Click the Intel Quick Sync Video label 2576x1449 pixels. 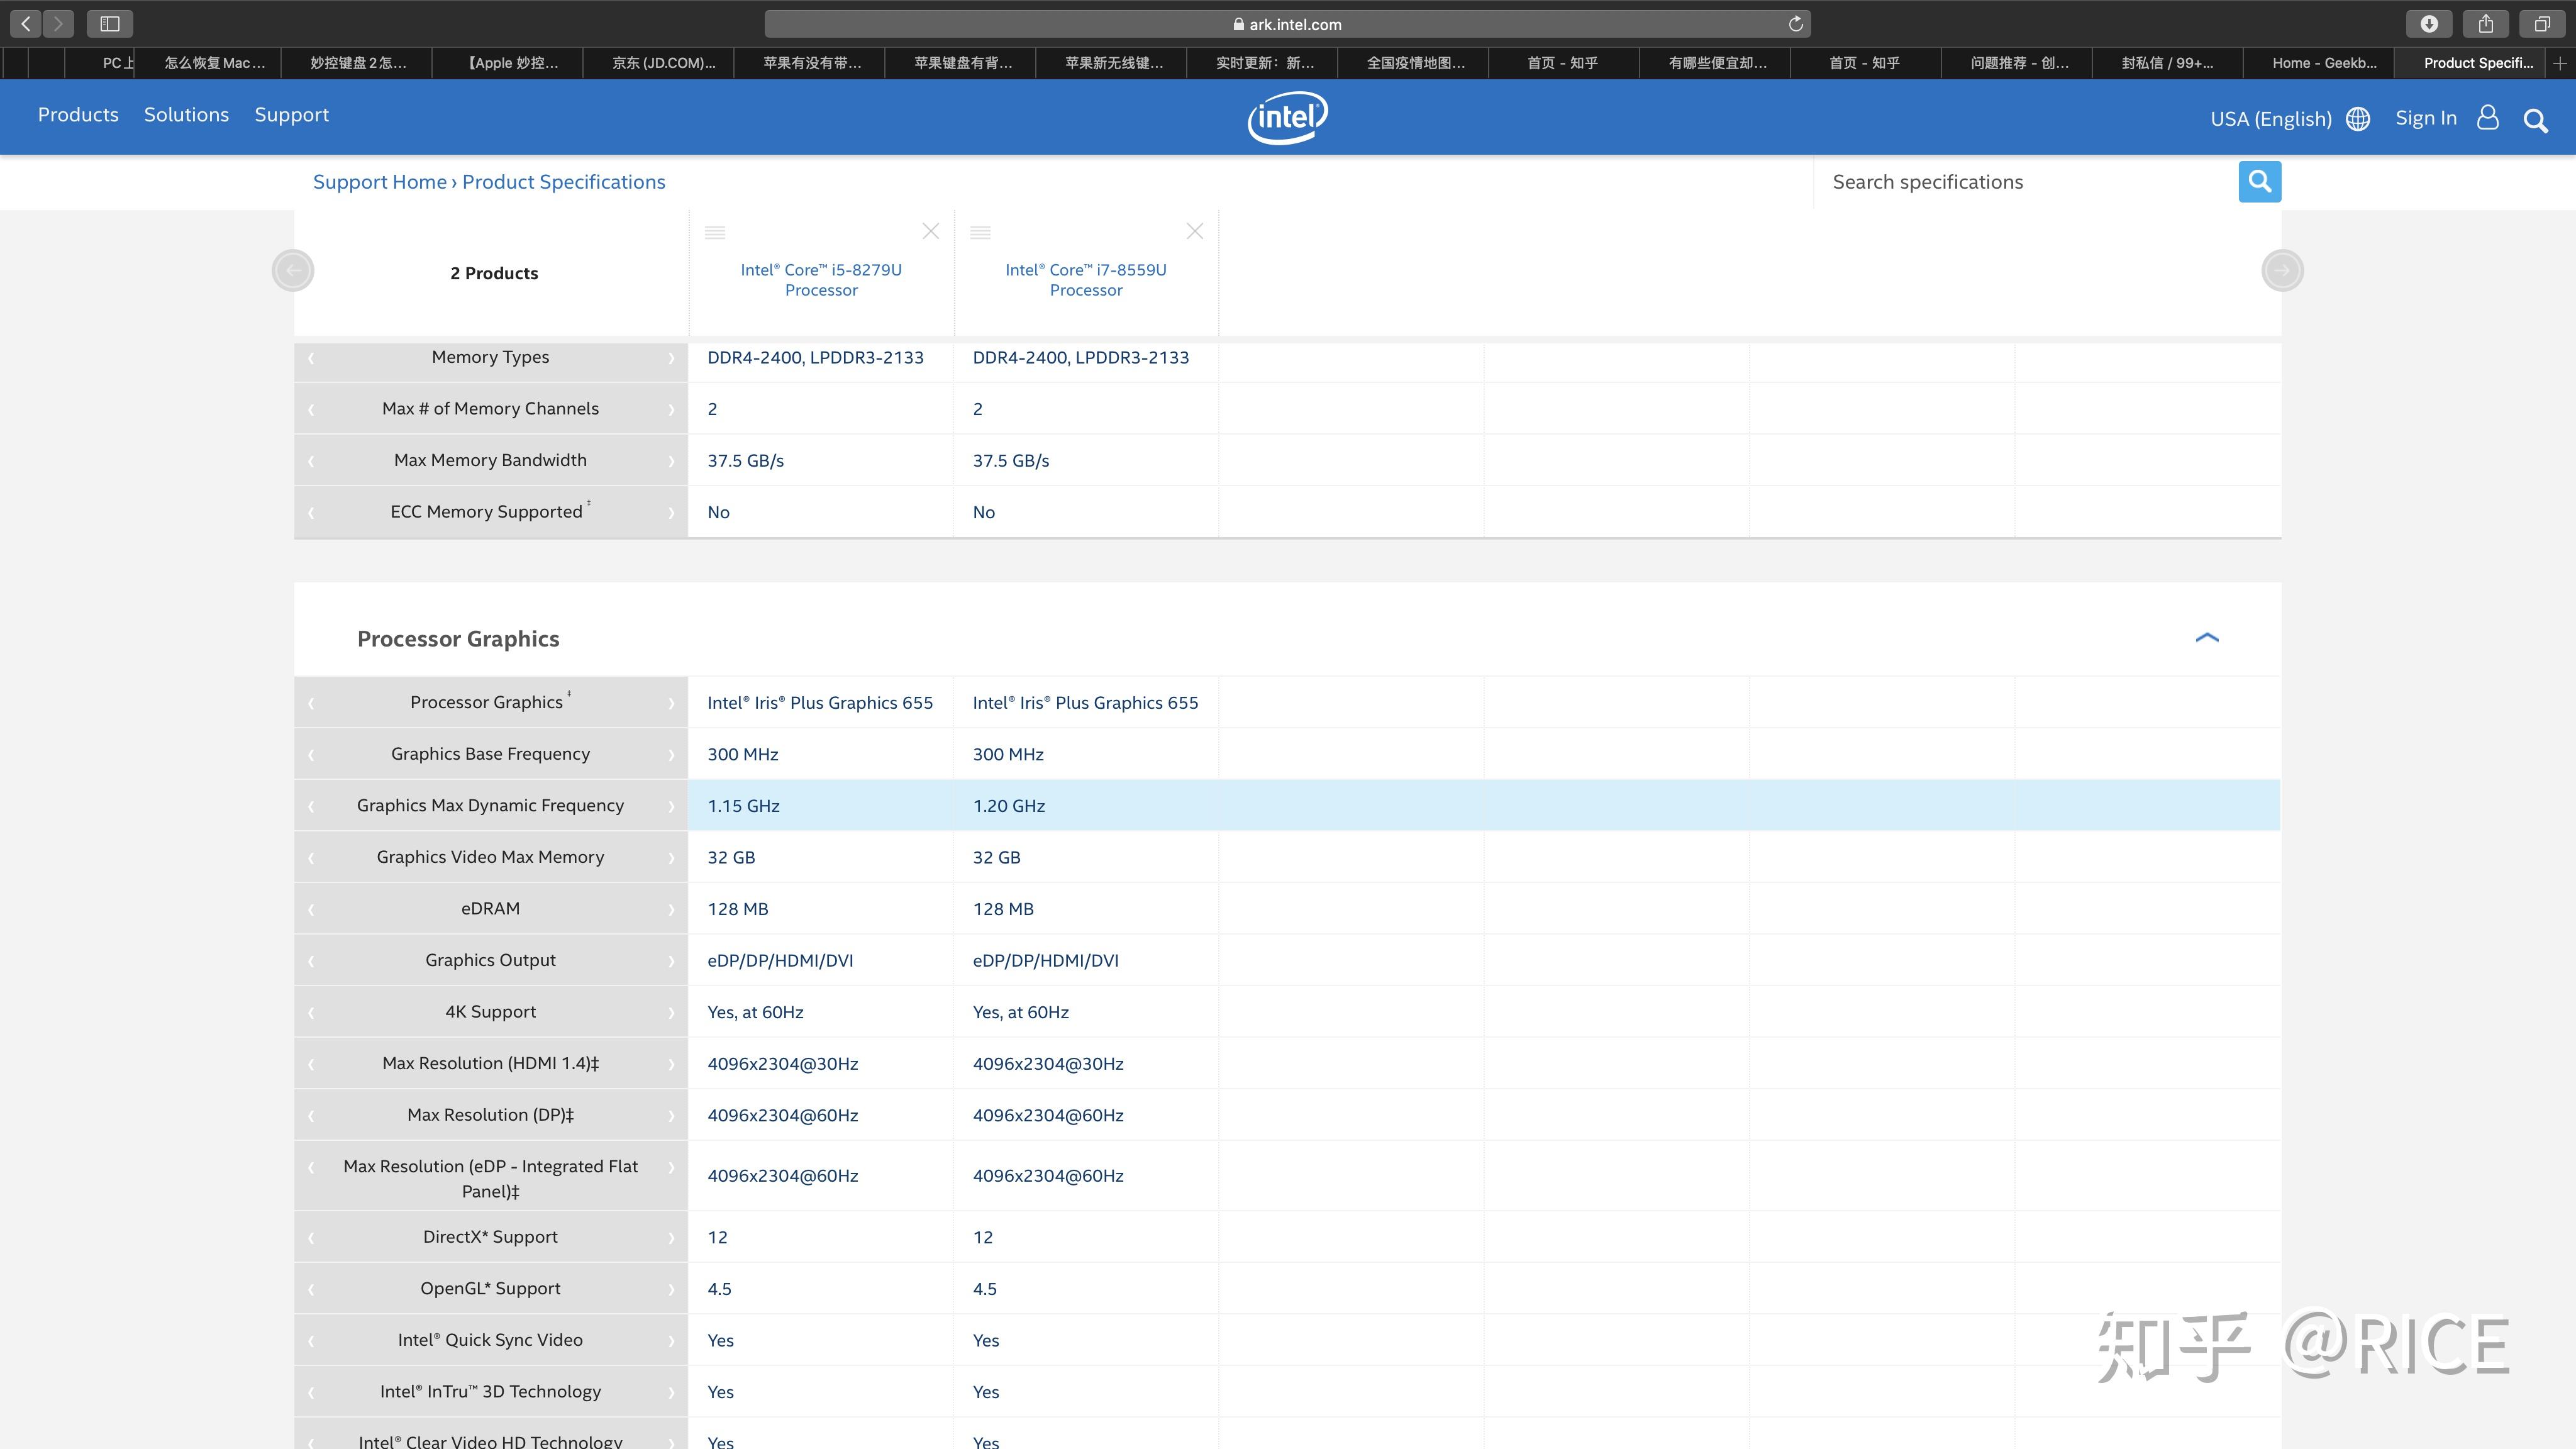[490, 1340]
